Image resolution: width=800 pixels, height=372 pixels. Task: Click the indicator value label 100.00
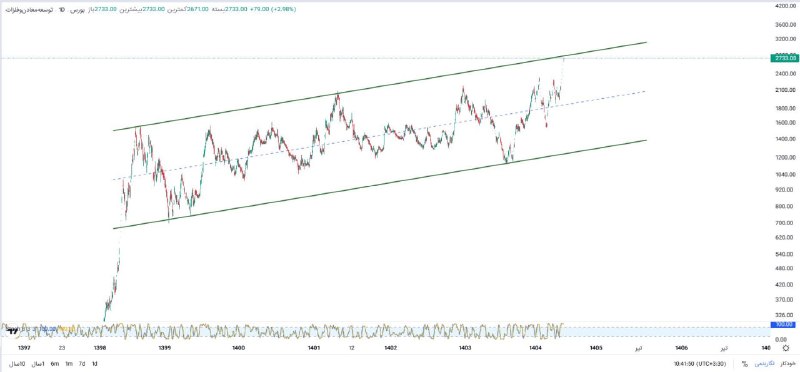coord(784,325)
